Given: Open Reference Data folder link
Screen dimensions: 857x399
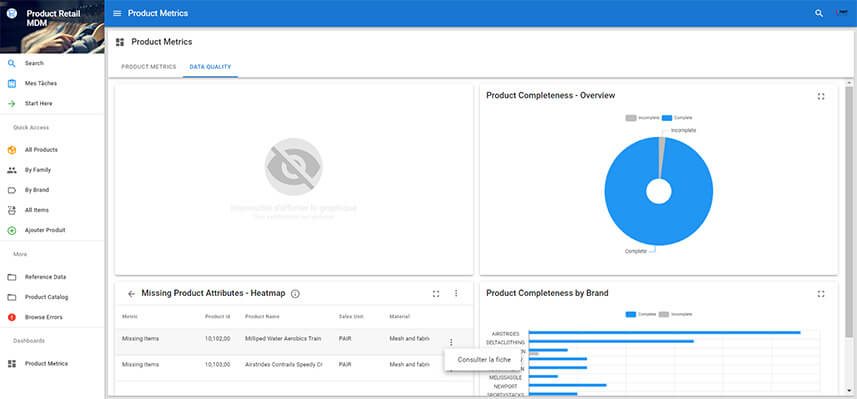Looking at the screenshot, I should click(45, 277).
